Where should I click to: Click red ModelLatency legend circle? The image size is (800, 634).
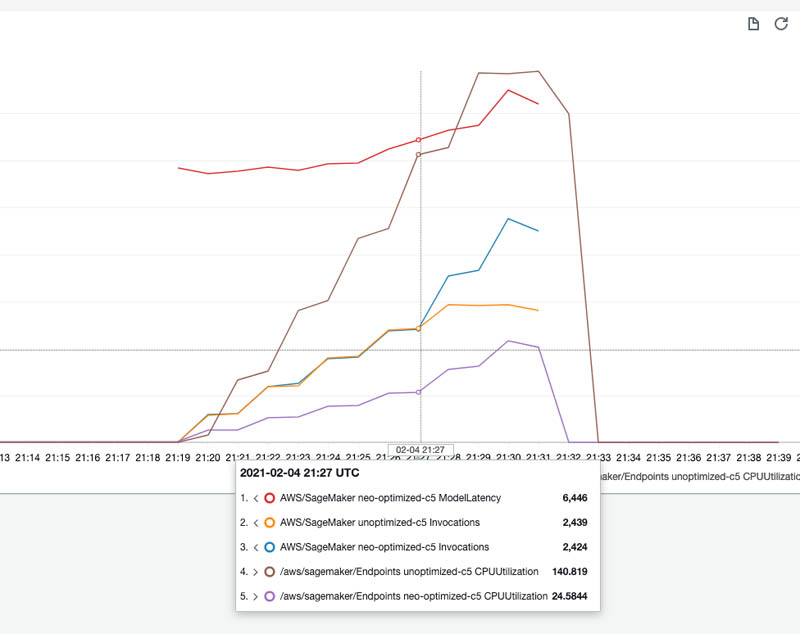tap(269, 498)
